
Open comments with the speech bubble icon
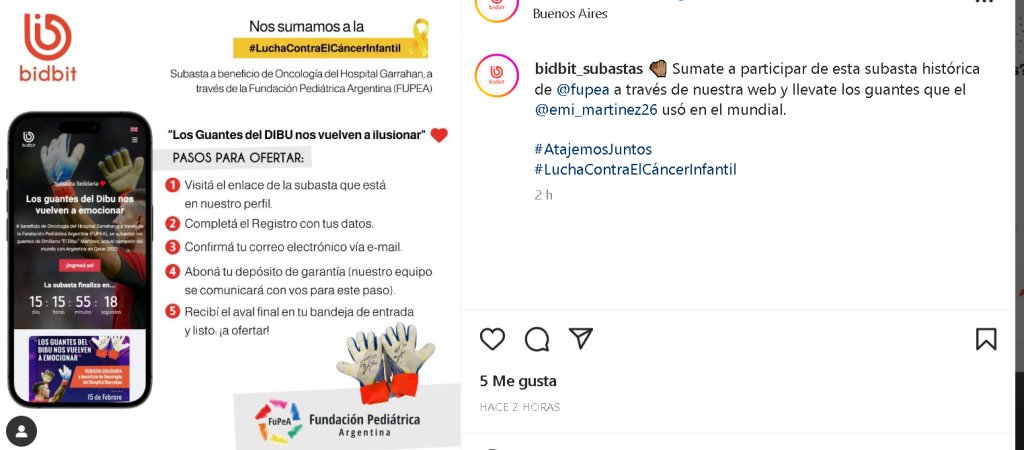[x=537, y=339]
